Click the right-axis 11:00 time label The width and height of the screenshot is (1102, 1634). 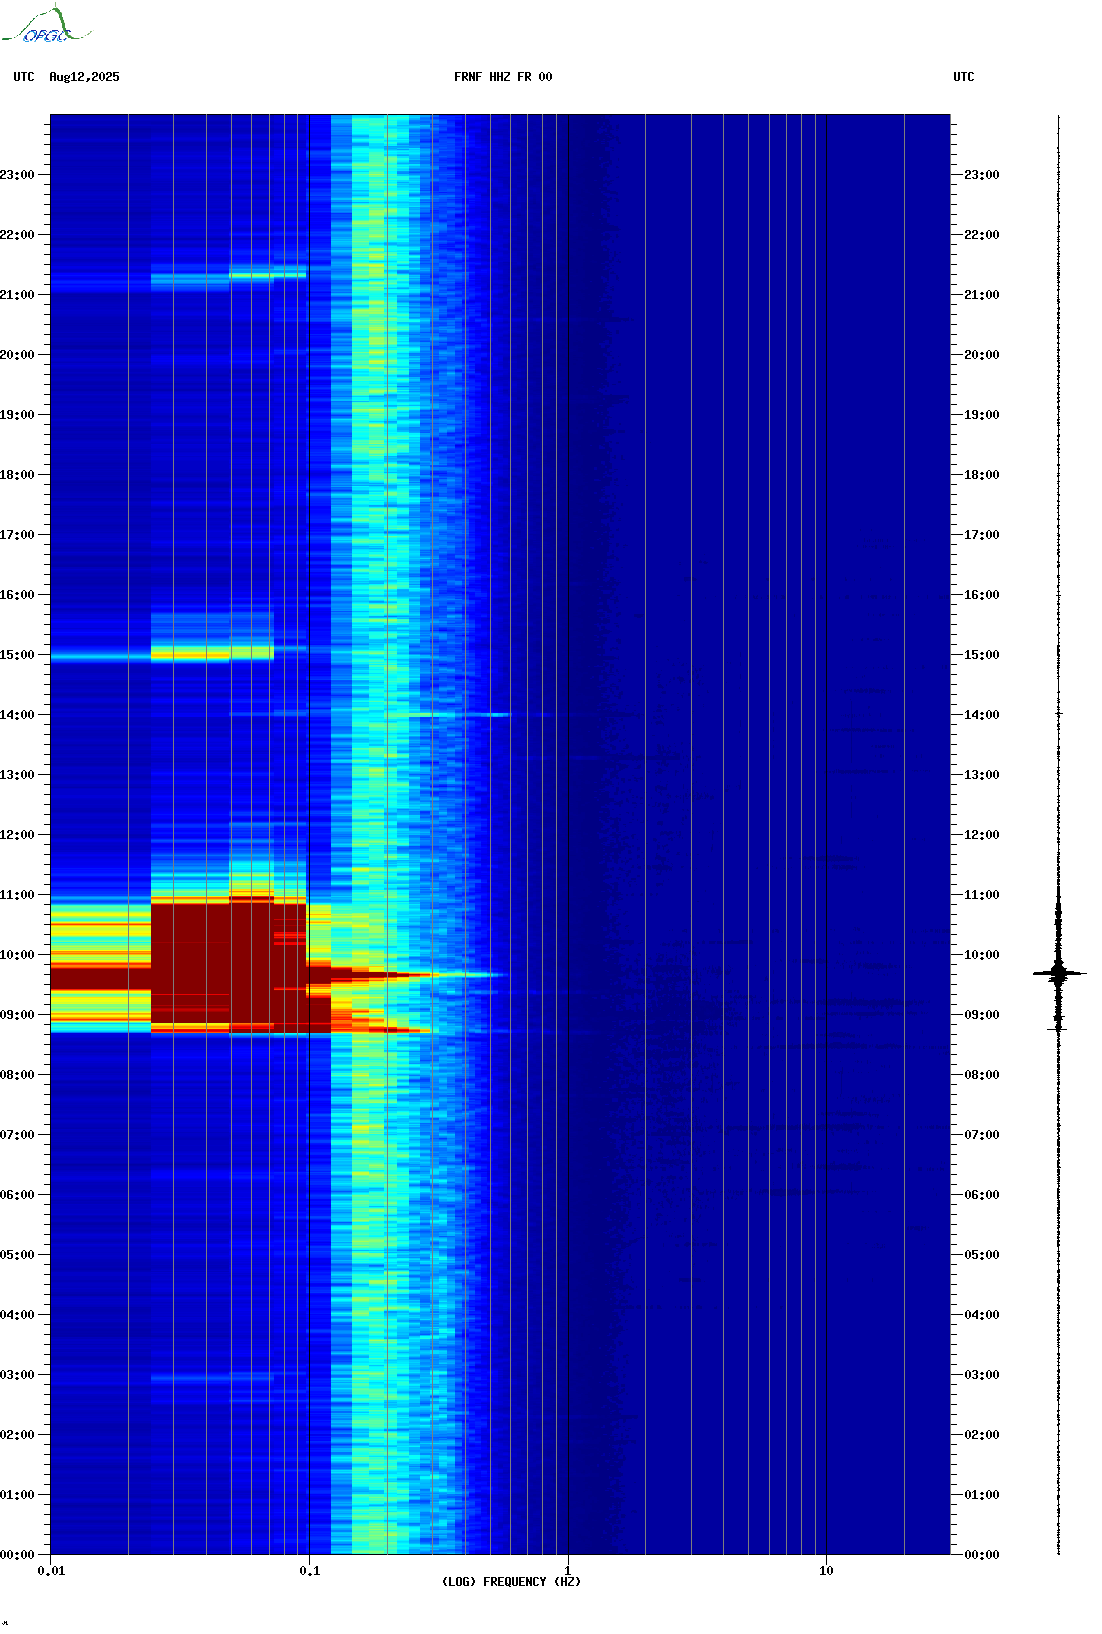(x=982, y=895)
